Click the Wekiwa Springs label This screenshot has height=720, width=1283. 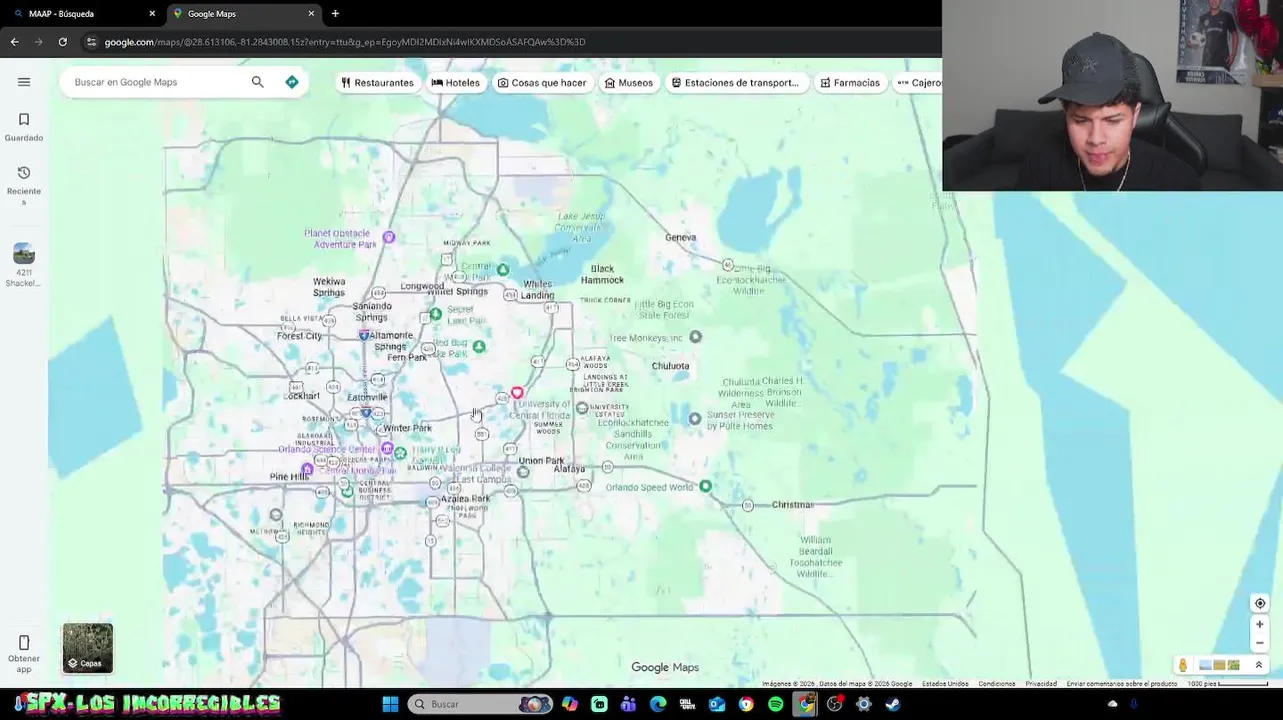[x=329, y=287]
